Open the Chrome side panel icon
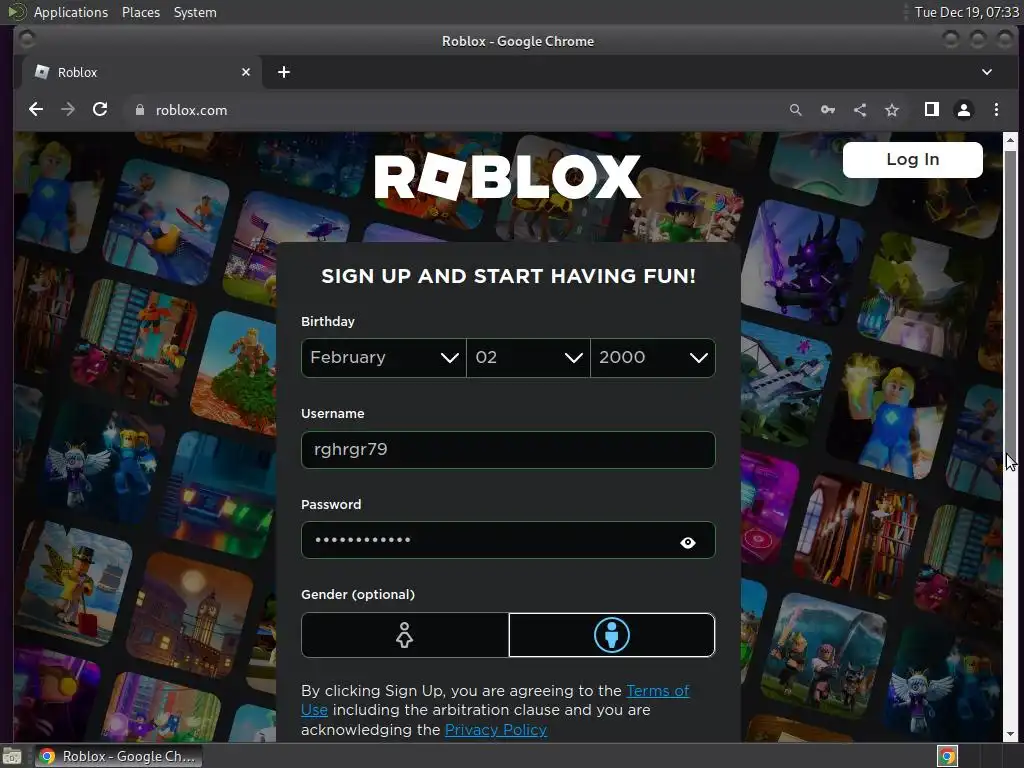 [x=932, y=110]
